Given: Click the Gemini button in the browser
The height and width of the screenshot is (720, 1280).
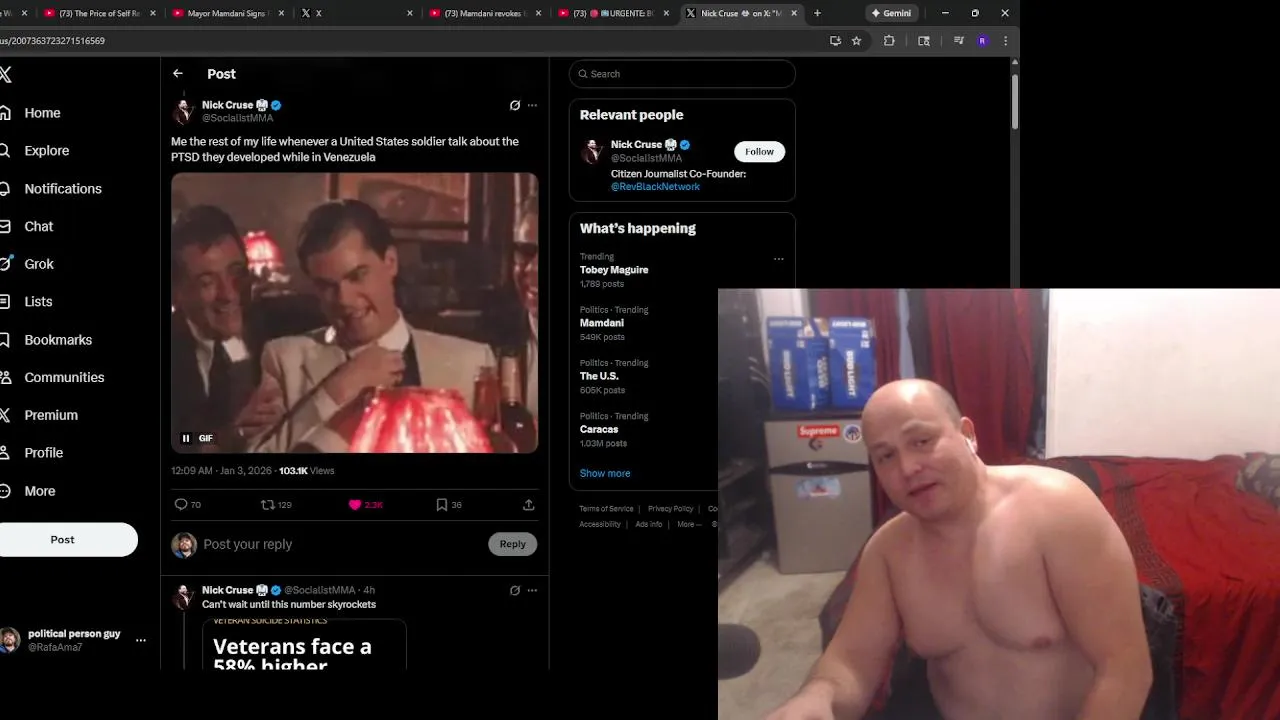Looking at the screenshot, I should tap(891, 13).
